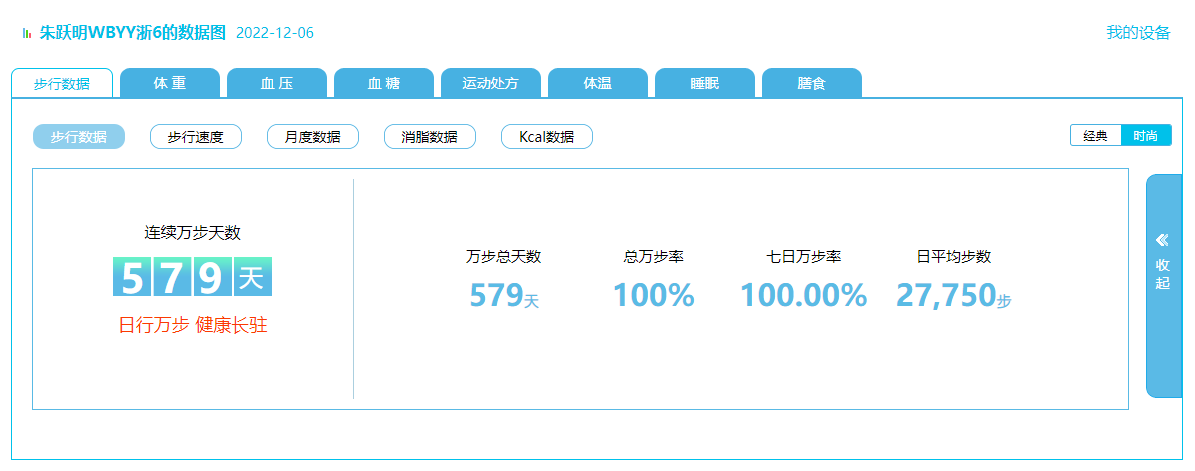
Task: Click the 579天 total days value
Action: coord(504,296)
